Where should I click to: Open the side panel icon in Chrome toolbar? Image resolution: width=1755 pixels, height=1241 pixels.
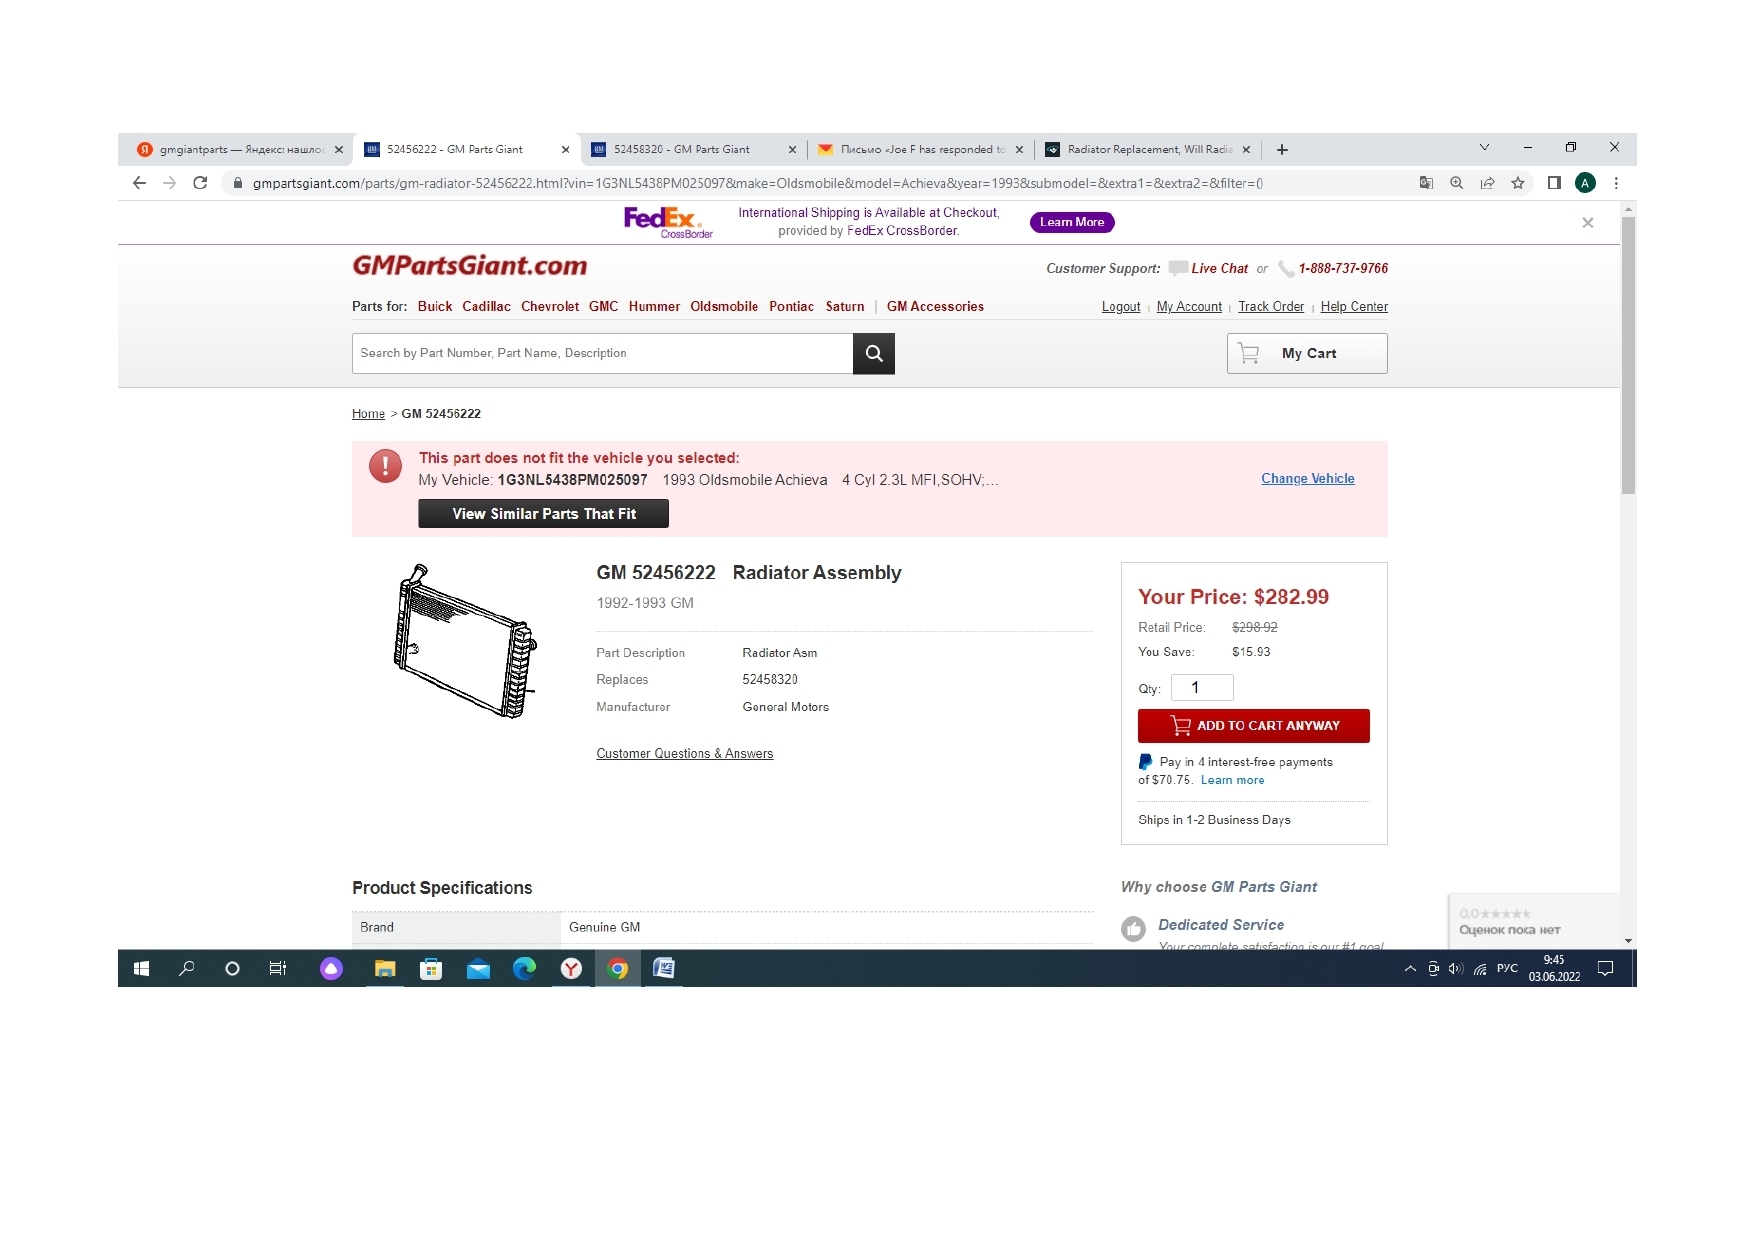[x=1554, y=183]
